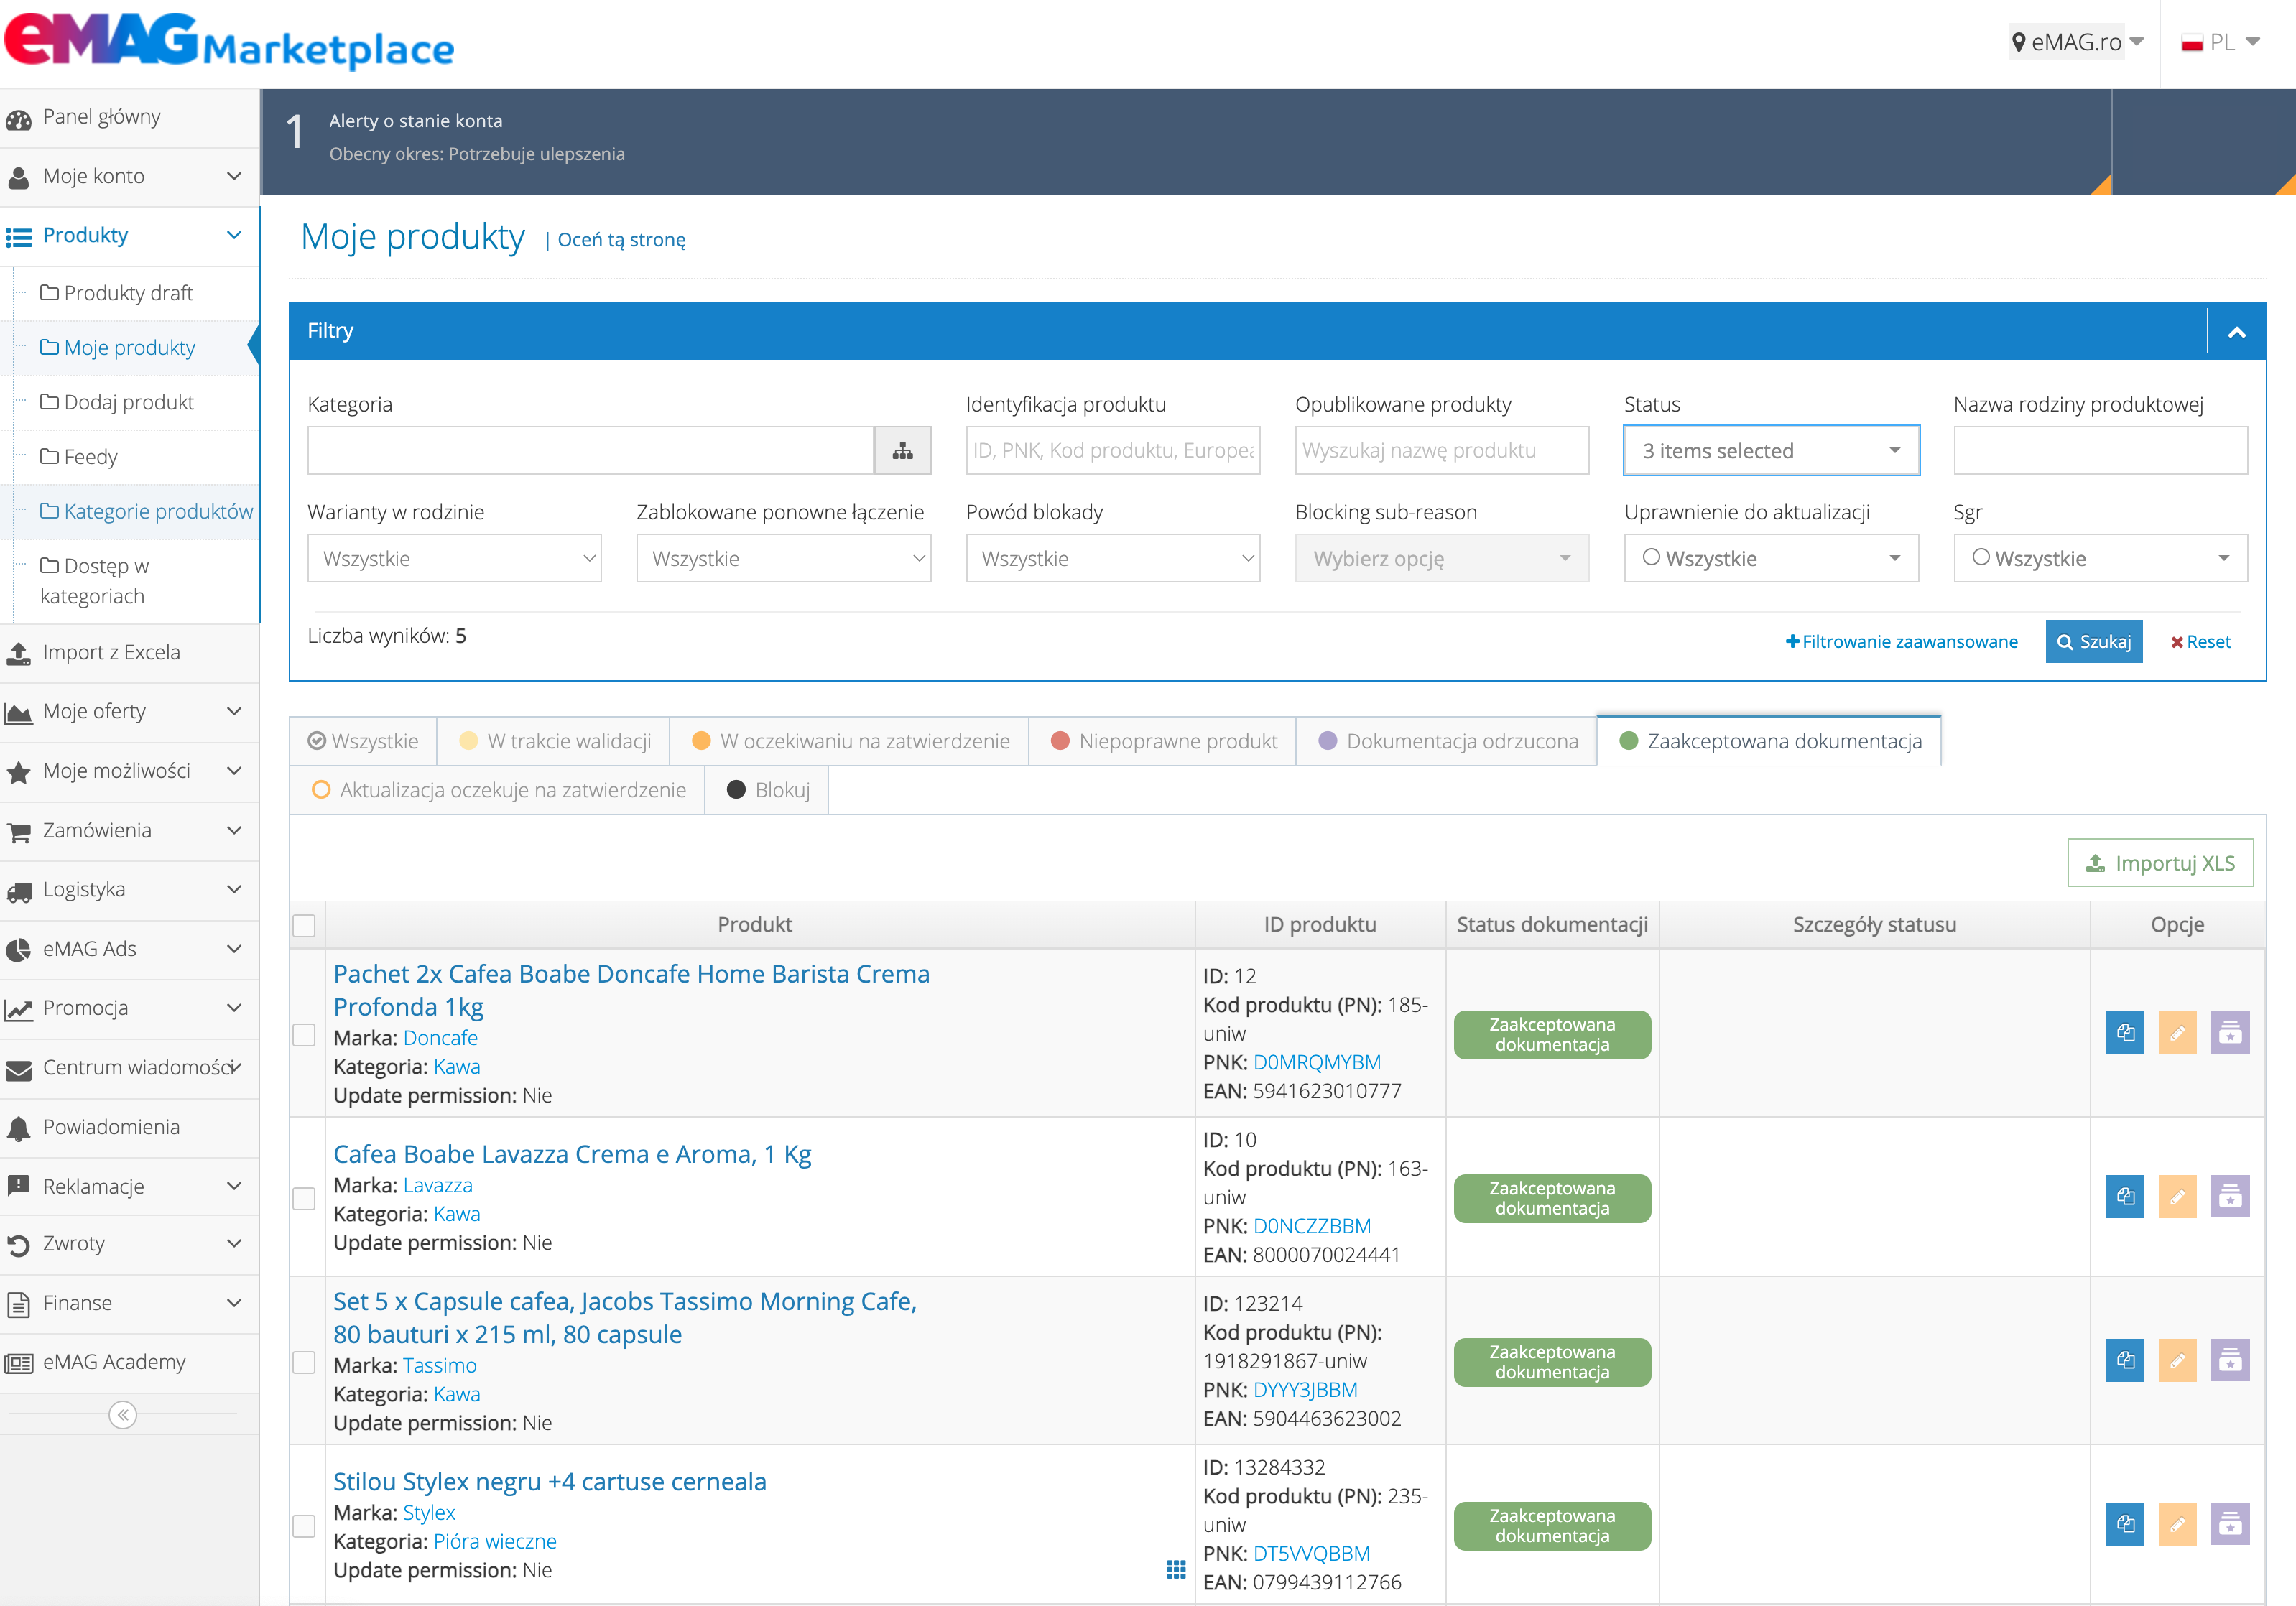Click the blue copy icon for Lavazza product
Viewport: 2296px width, 1606px height.
[2124, 1197]
